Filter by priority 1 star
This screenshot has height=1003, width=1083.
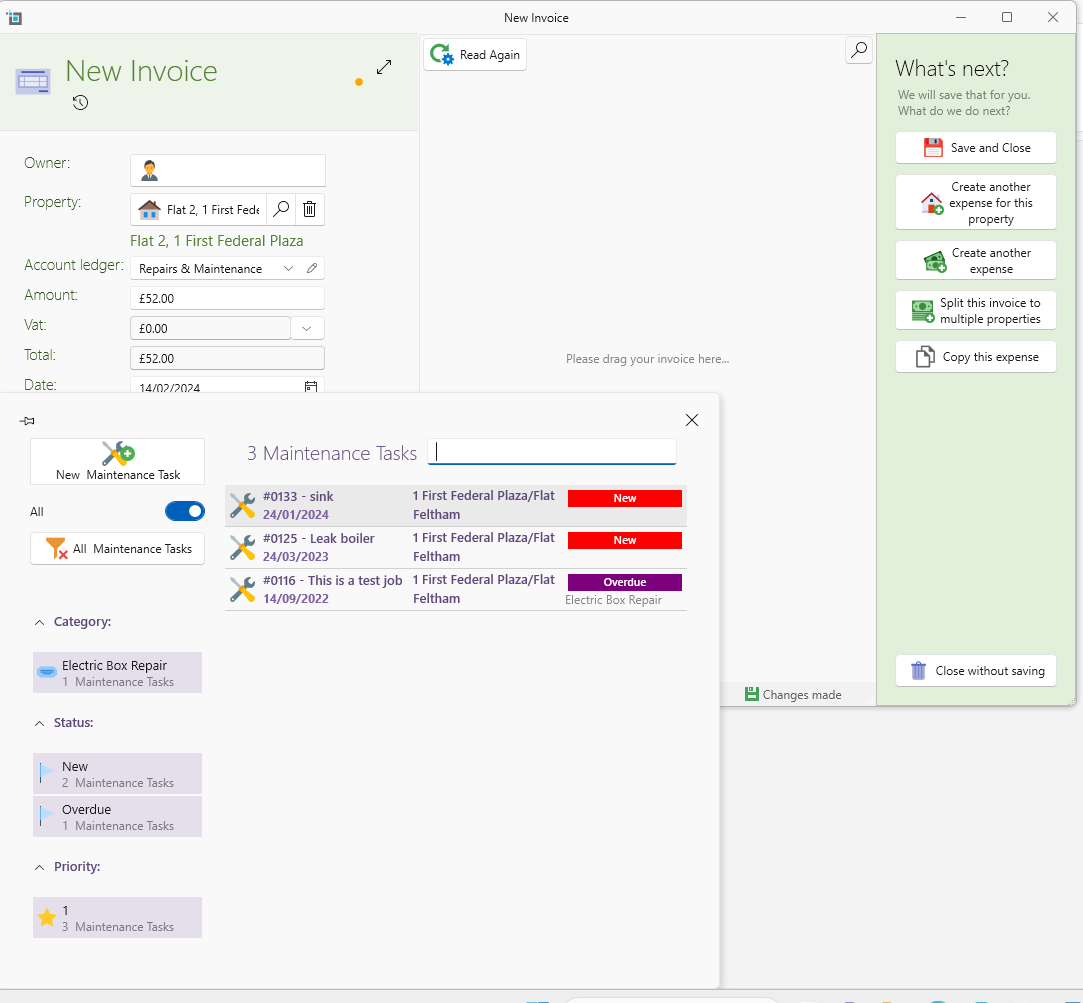(117, 917)
